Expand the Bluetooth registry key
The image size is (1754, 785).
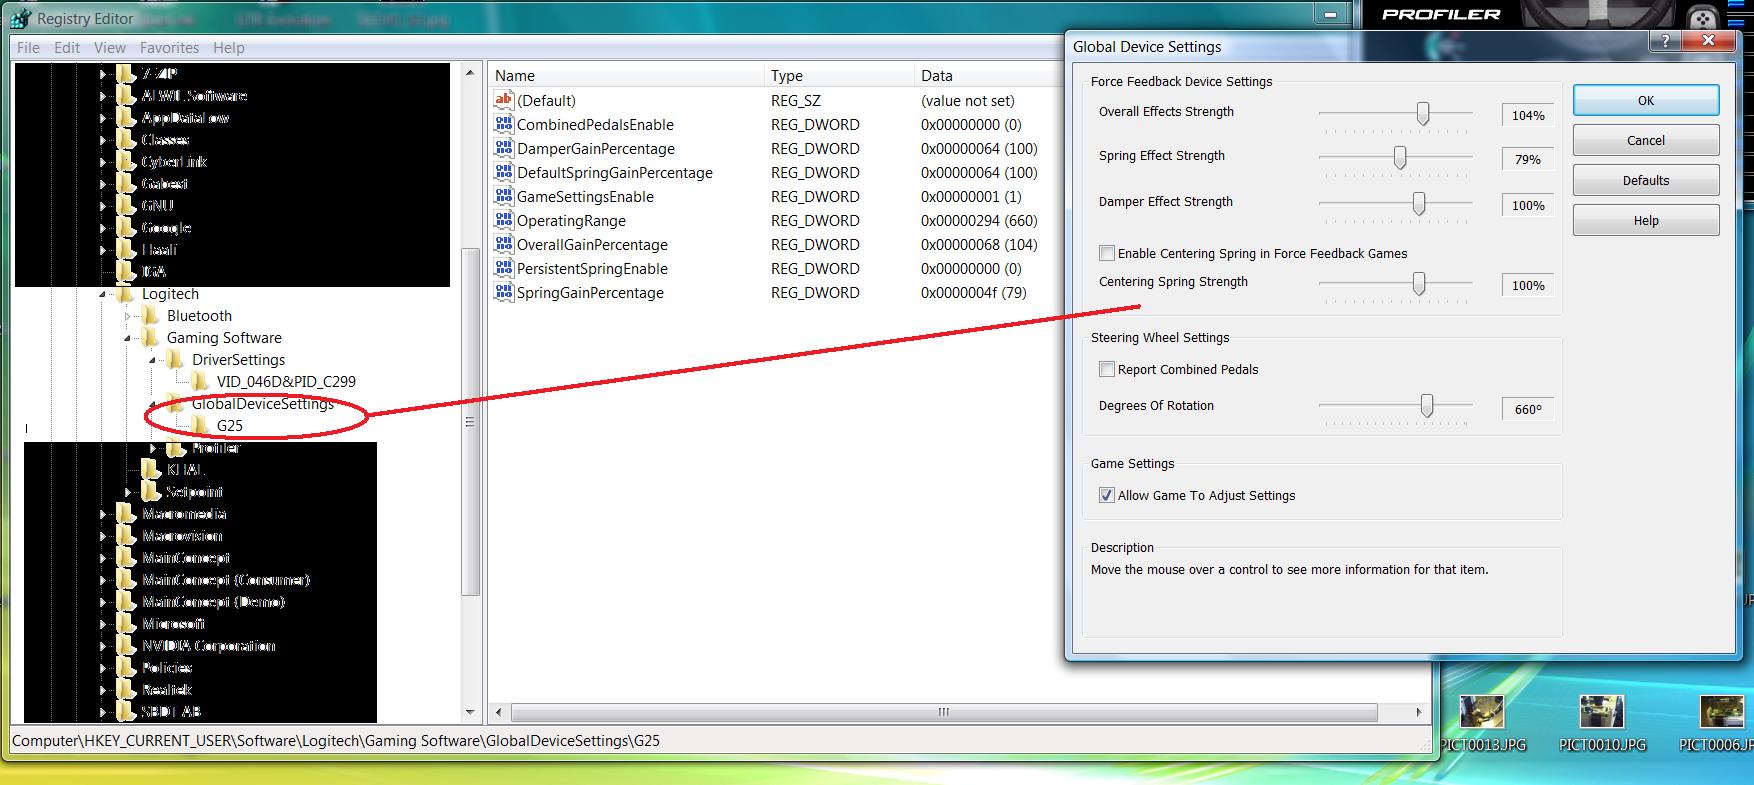[128, 316]
